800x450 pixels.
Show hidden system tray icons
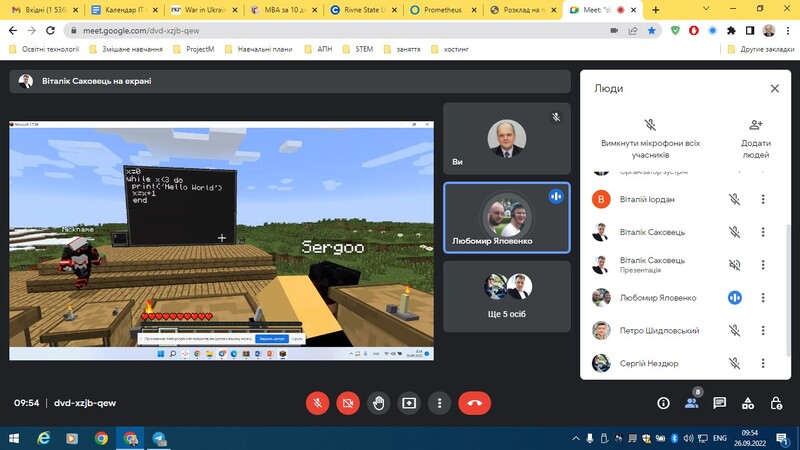(576, 438)
